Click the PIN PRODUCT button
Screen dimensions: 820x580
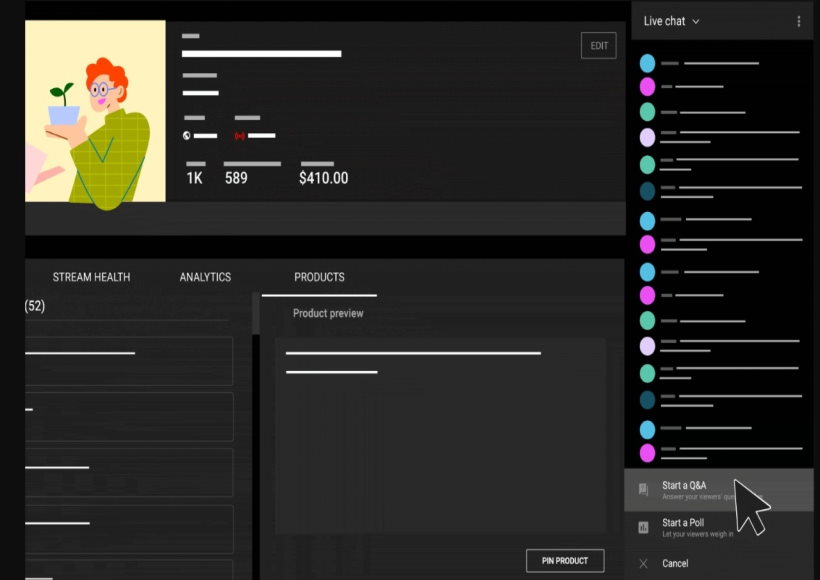point(565,561)
